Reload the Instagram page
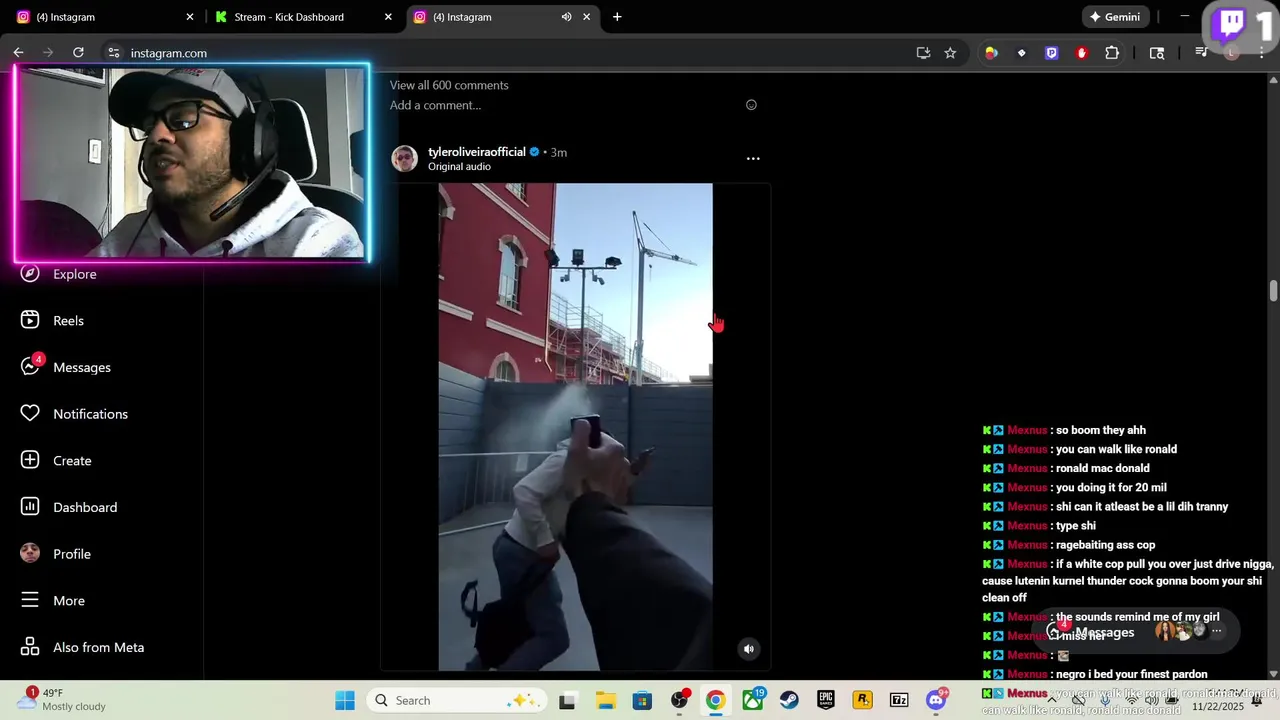 pos(78,53)
